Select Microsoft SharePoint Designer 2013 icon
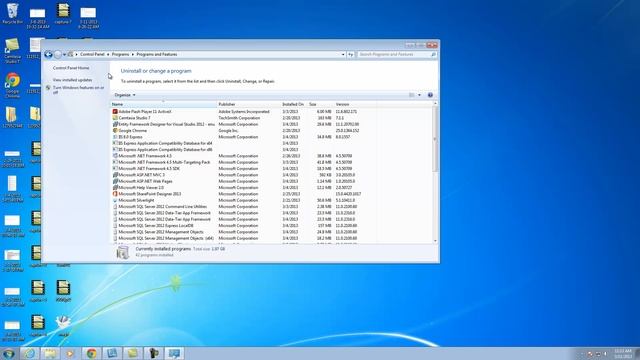 (115, 194)
